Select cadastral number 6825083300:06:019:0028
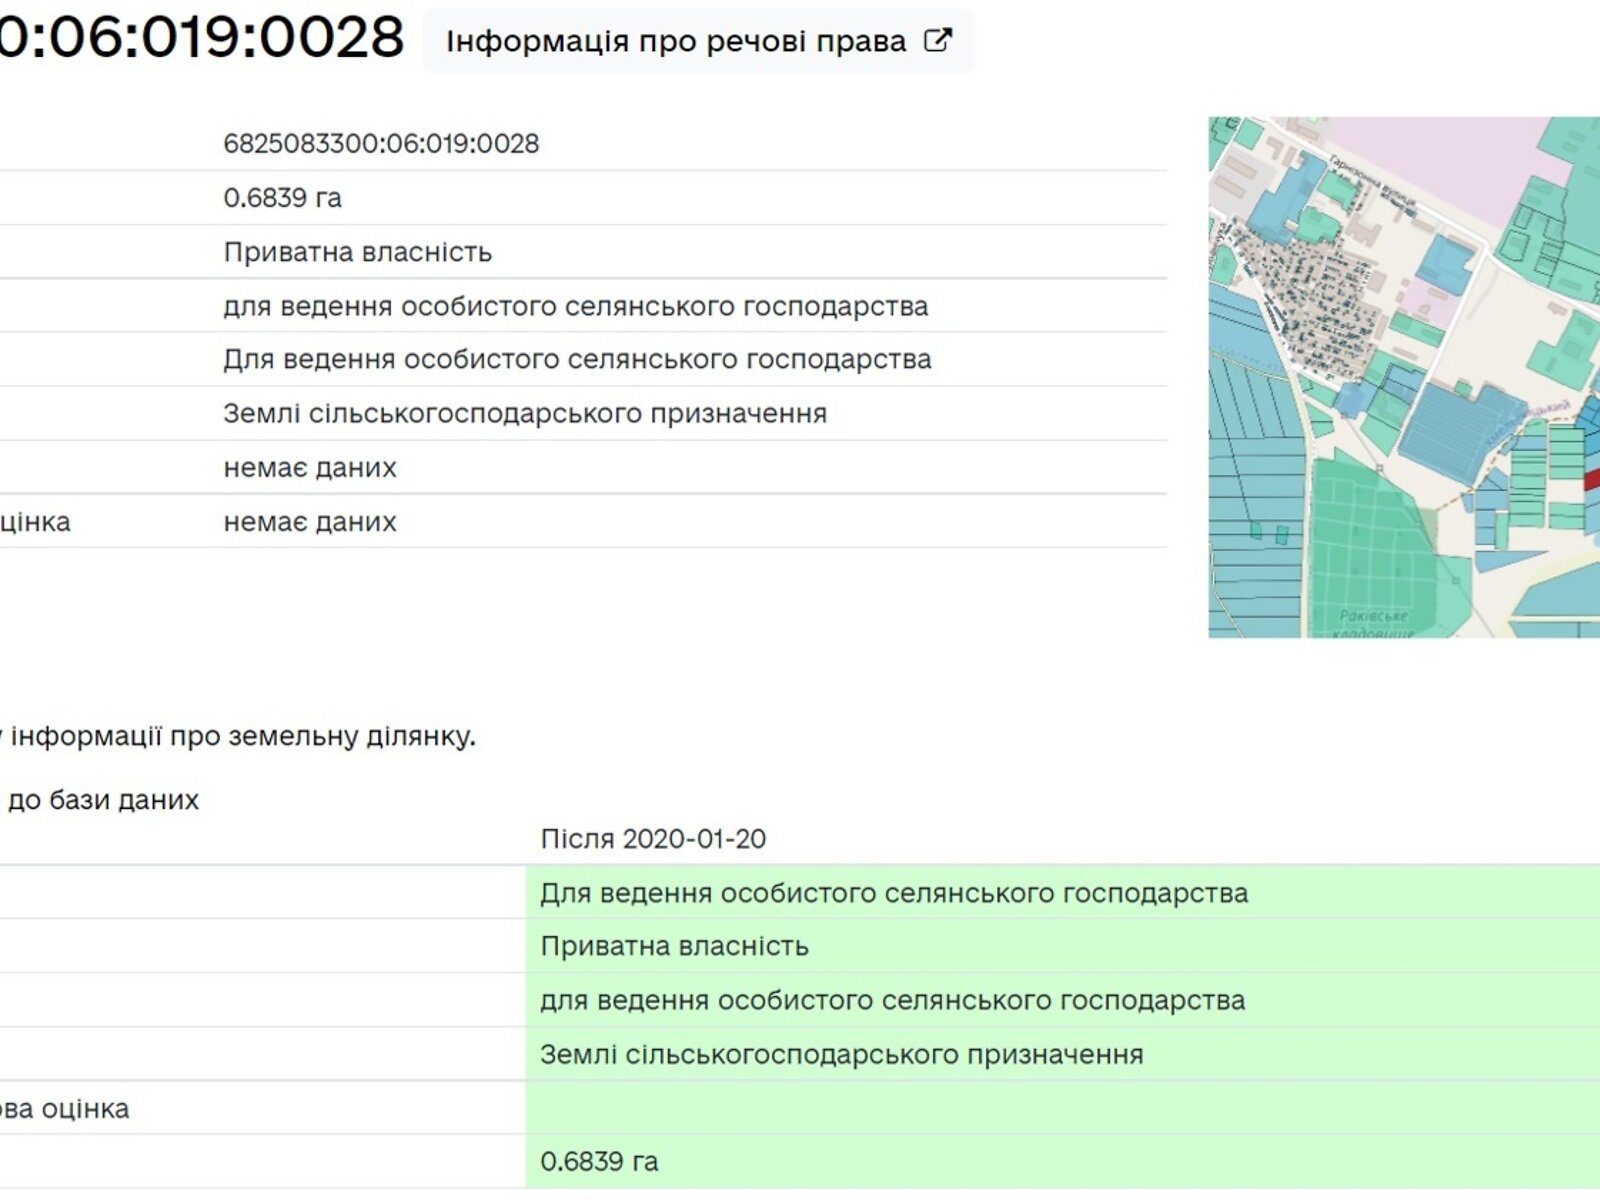This screenshot has height=1200, width=1600. pos(381,144)
